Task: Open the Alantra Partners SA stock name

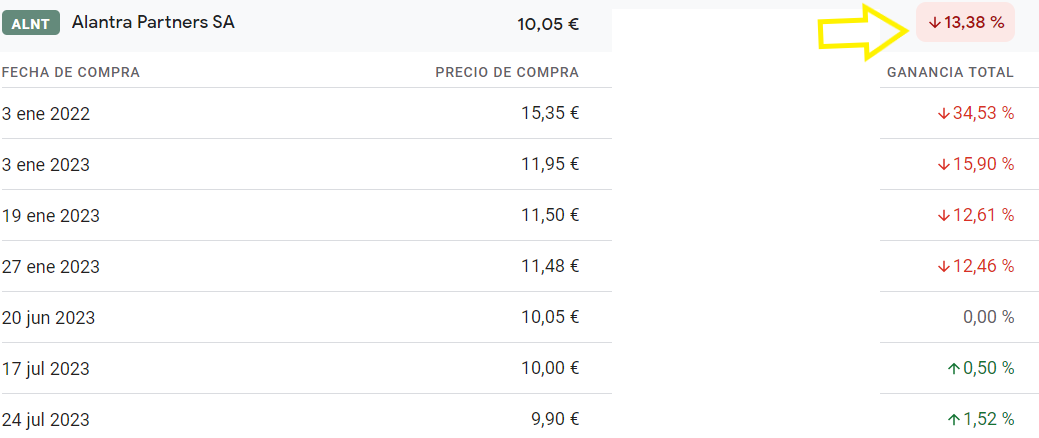Action: pos(153,23)
